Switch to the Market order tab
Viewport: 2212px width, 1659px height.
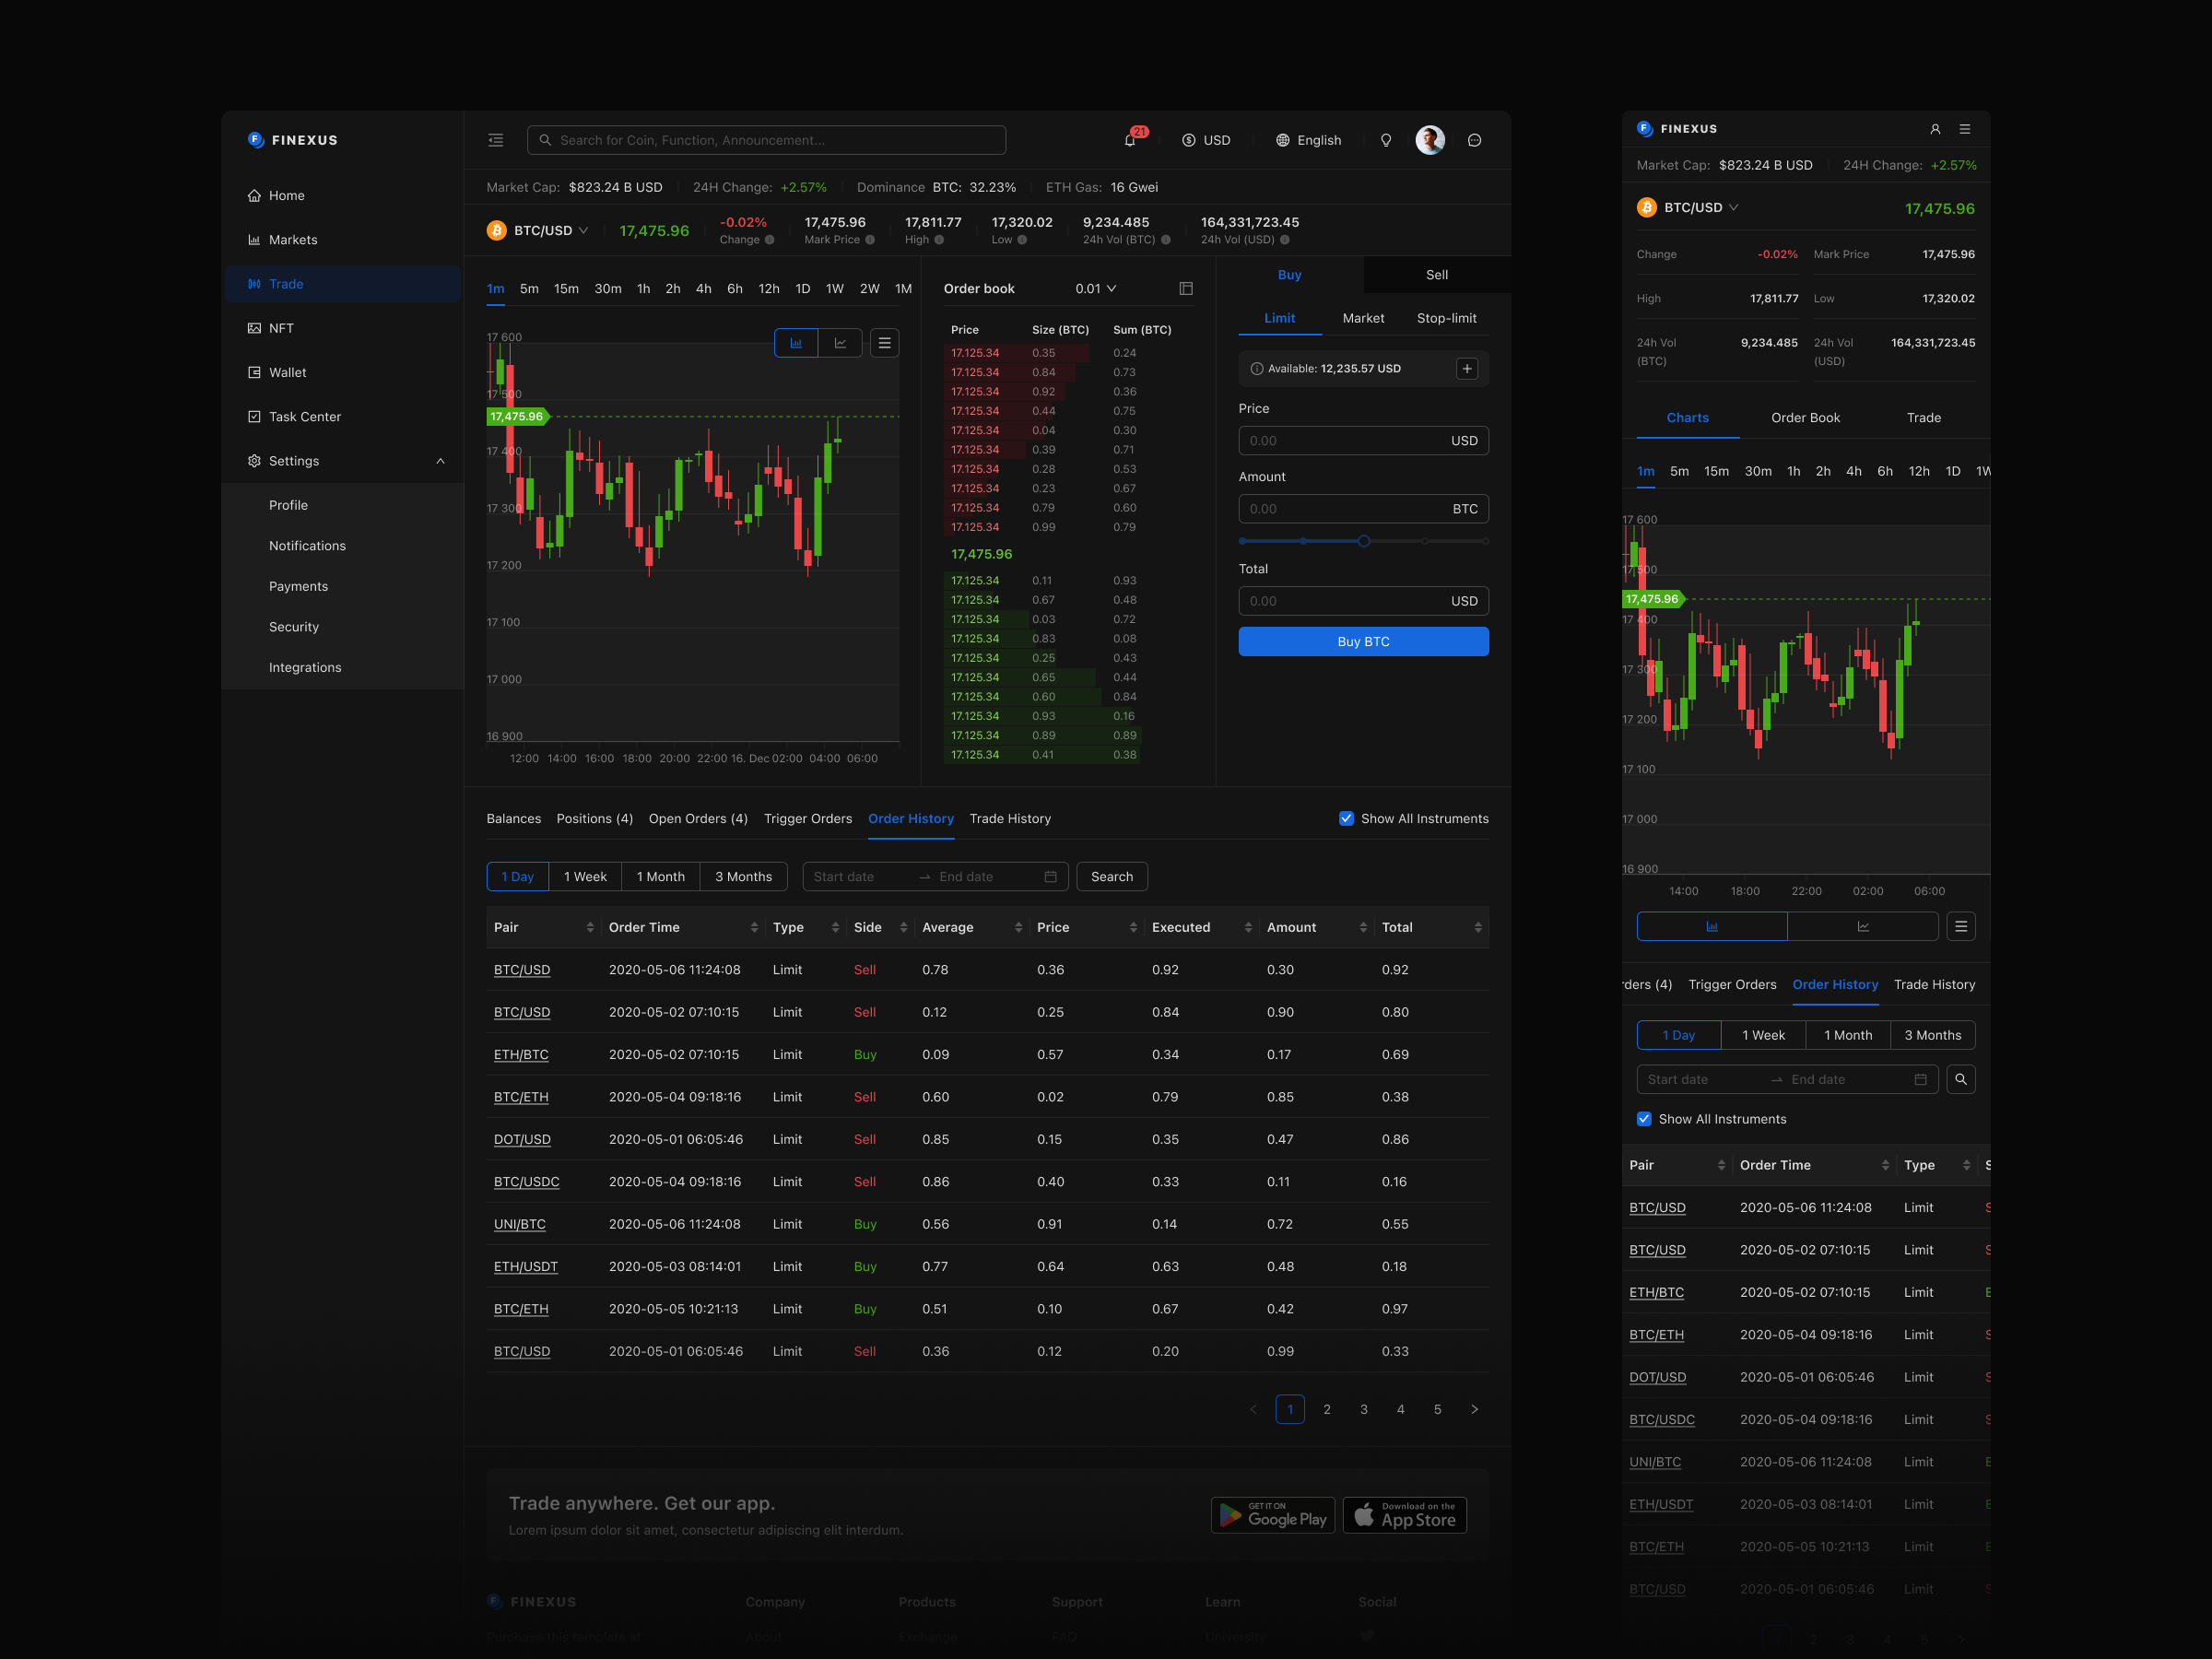tap(1363, 318)
